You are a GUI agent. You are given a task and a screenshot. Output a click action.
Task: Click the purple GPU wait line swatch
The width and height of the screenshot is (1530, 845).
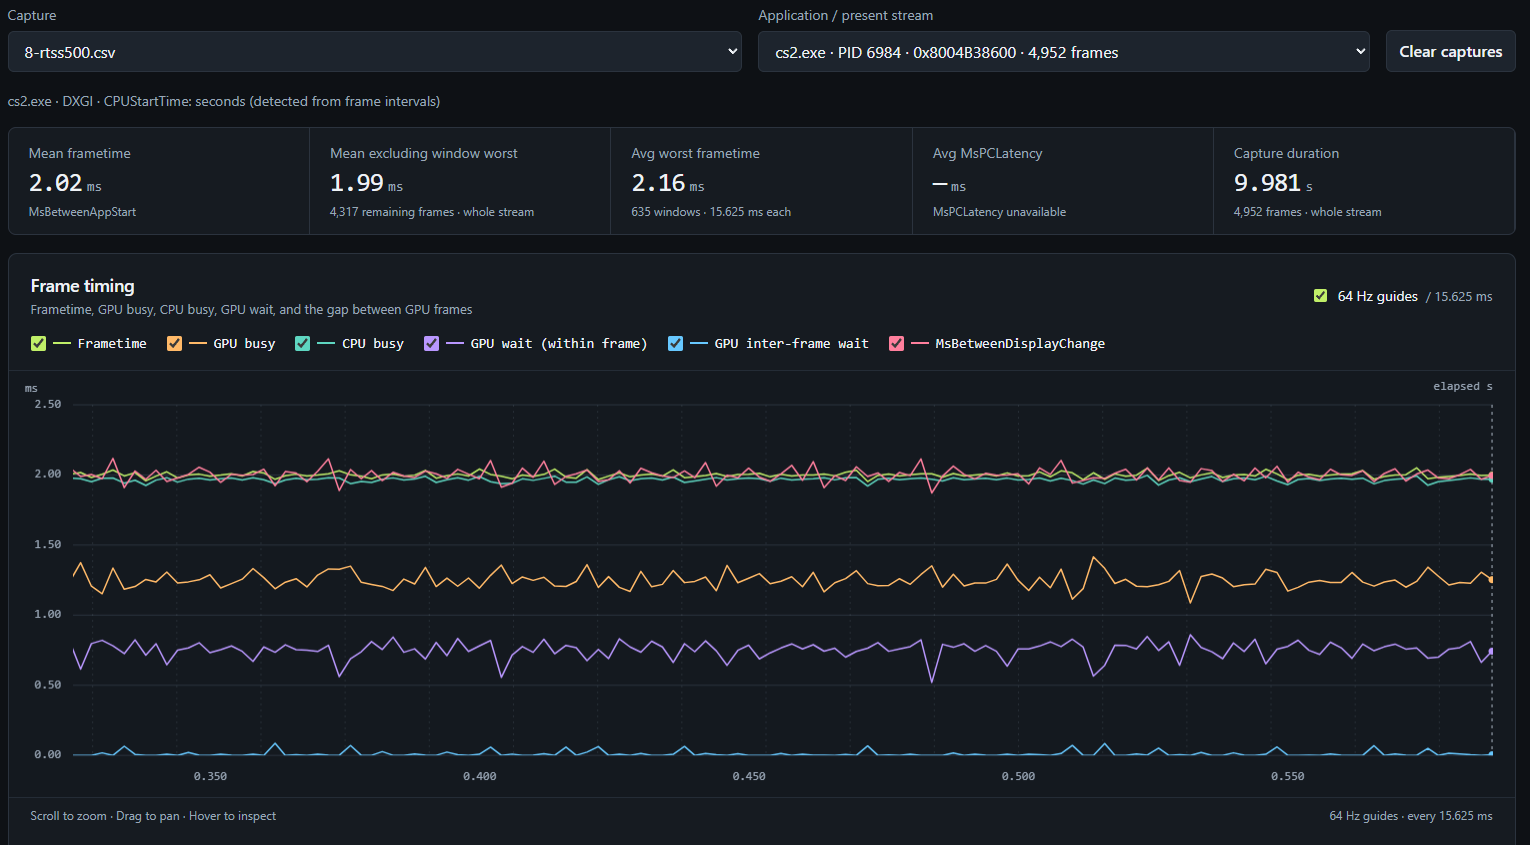click(x=455, y=343)
